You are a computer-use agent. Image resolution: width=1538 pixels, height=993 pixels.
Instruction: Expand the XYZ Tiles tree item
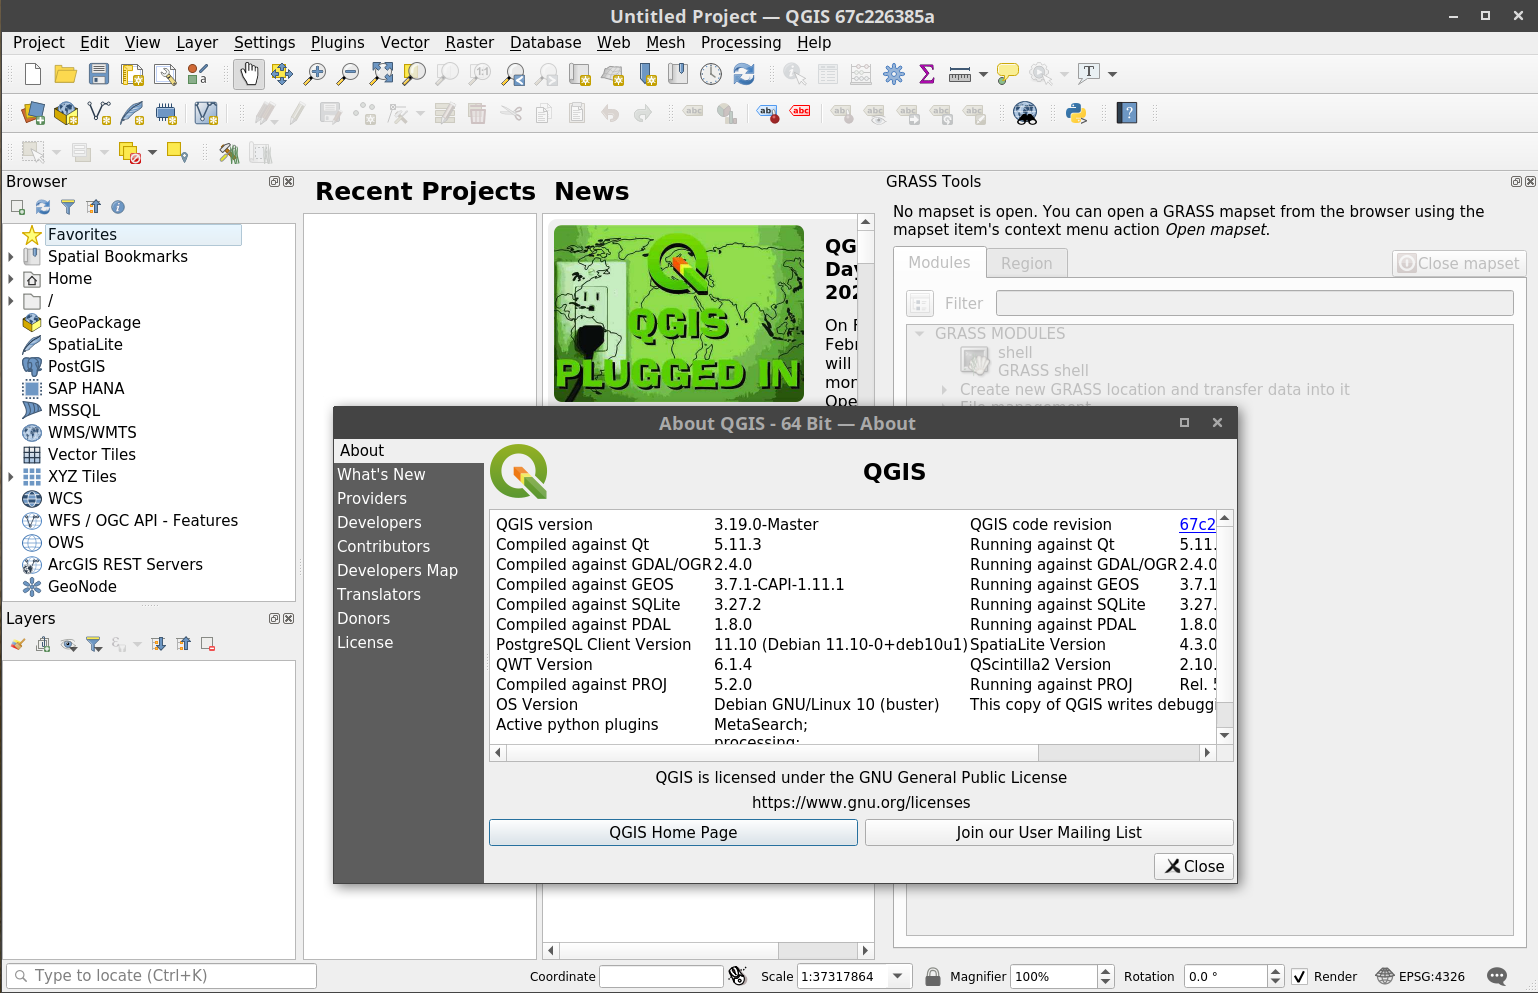click(11, 476)
